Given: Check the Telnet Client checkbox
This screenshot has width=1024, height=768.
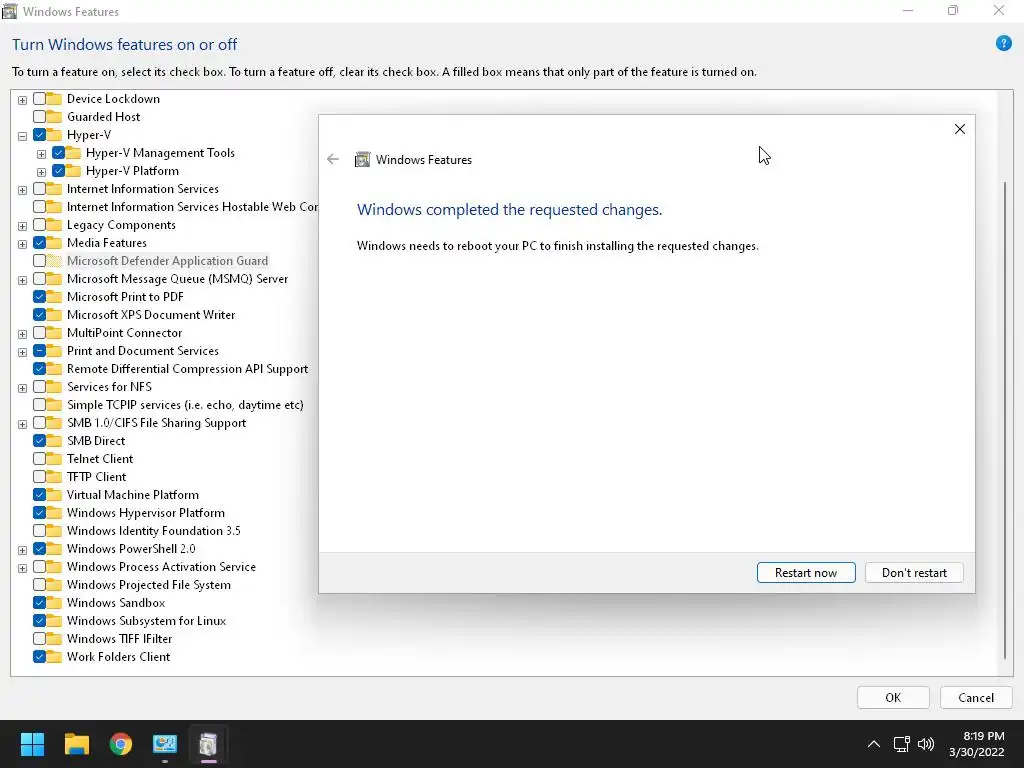Looking at the screenshot, I should (x=39, y=458).
